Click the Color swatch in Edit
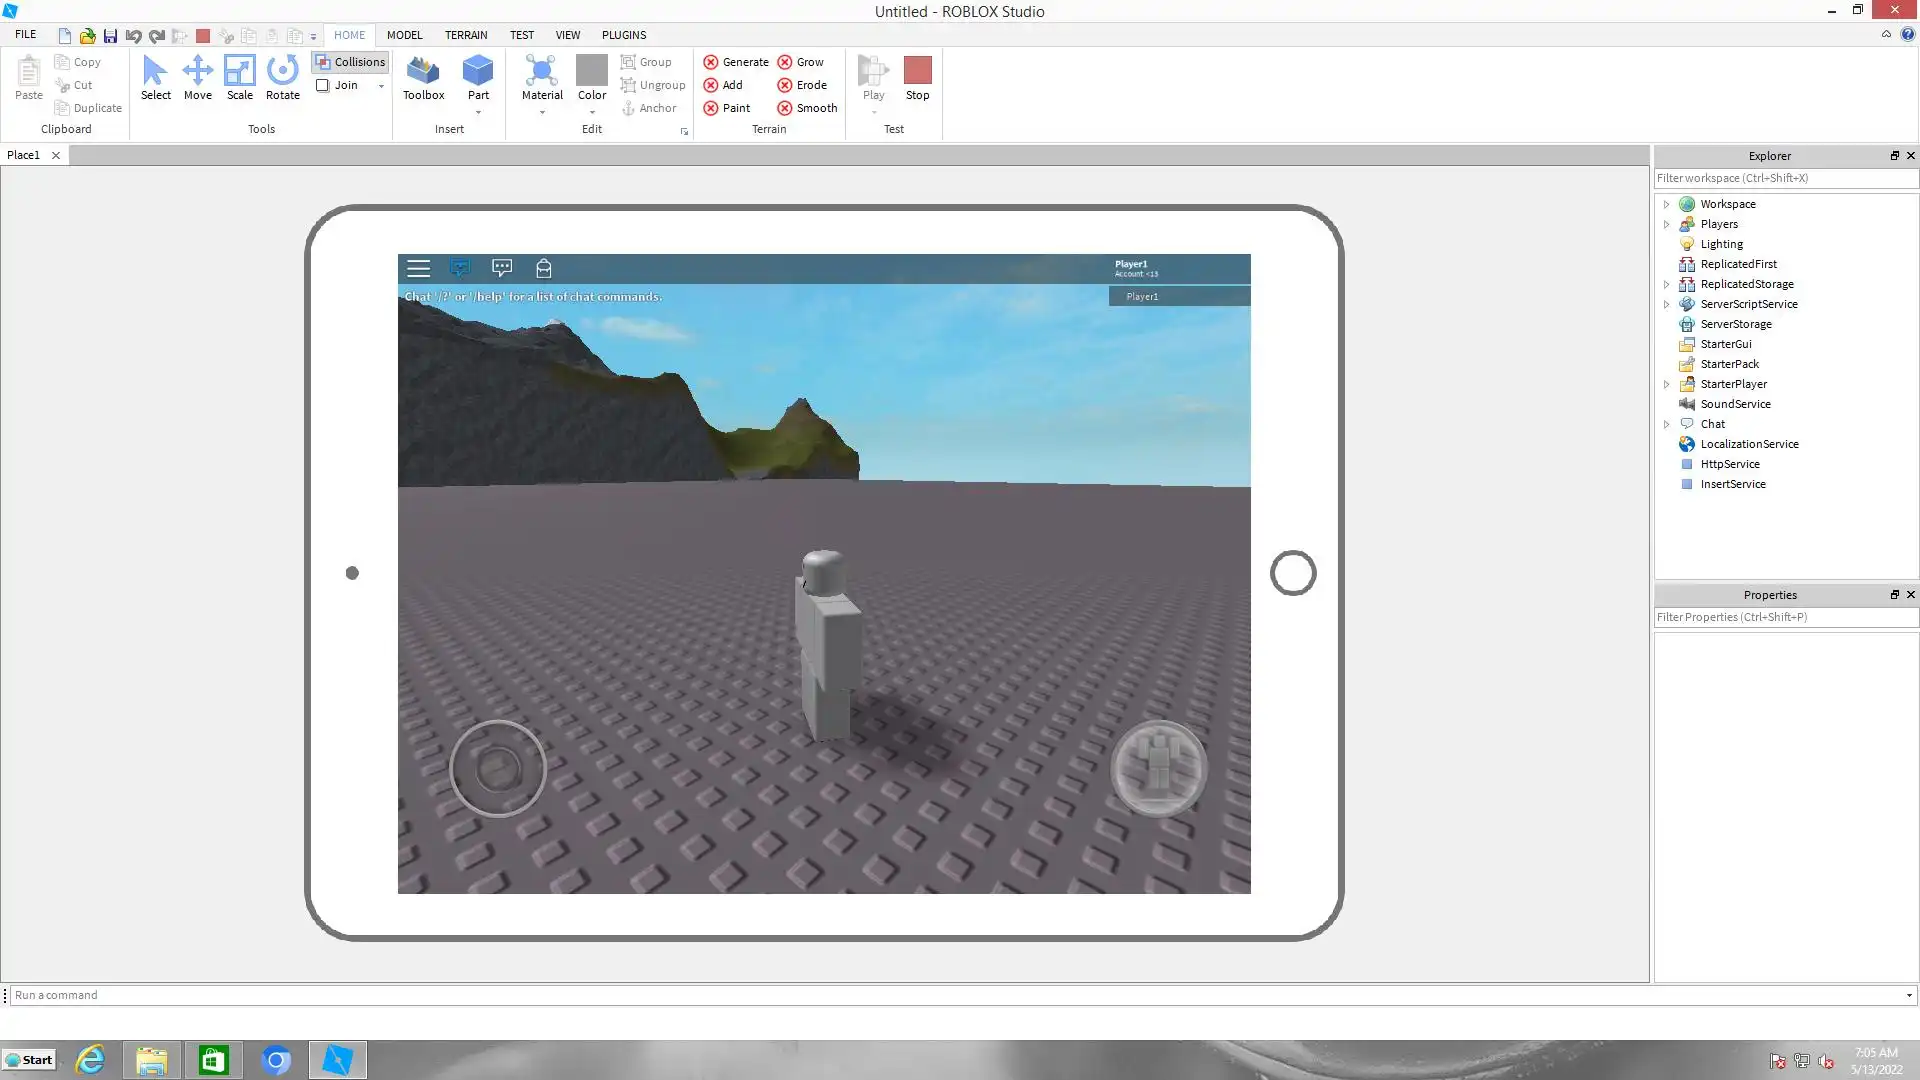 pyautogui.click(x=591, y=70)
